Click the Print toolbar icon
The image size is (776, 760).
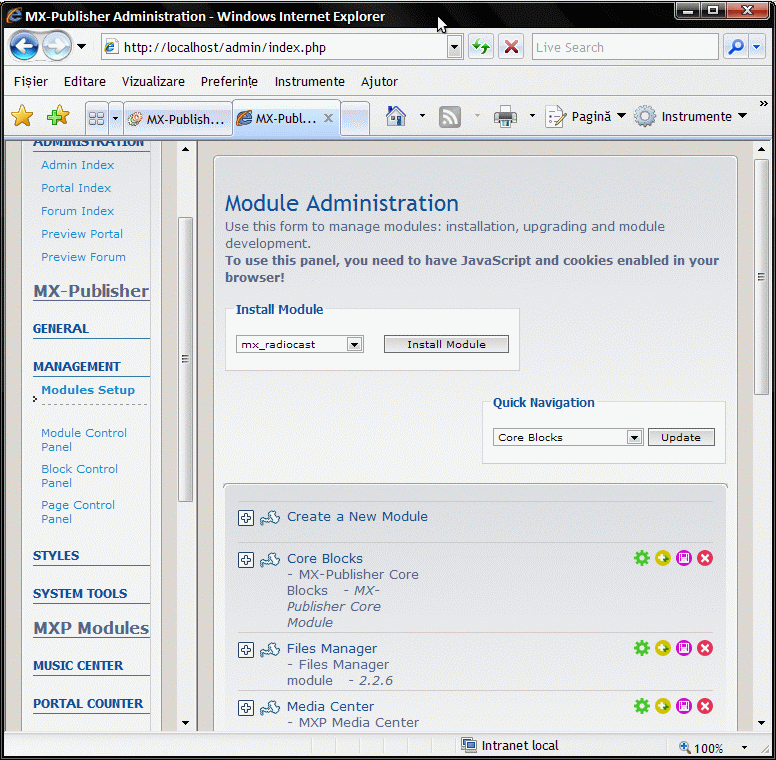coord(505,117)
